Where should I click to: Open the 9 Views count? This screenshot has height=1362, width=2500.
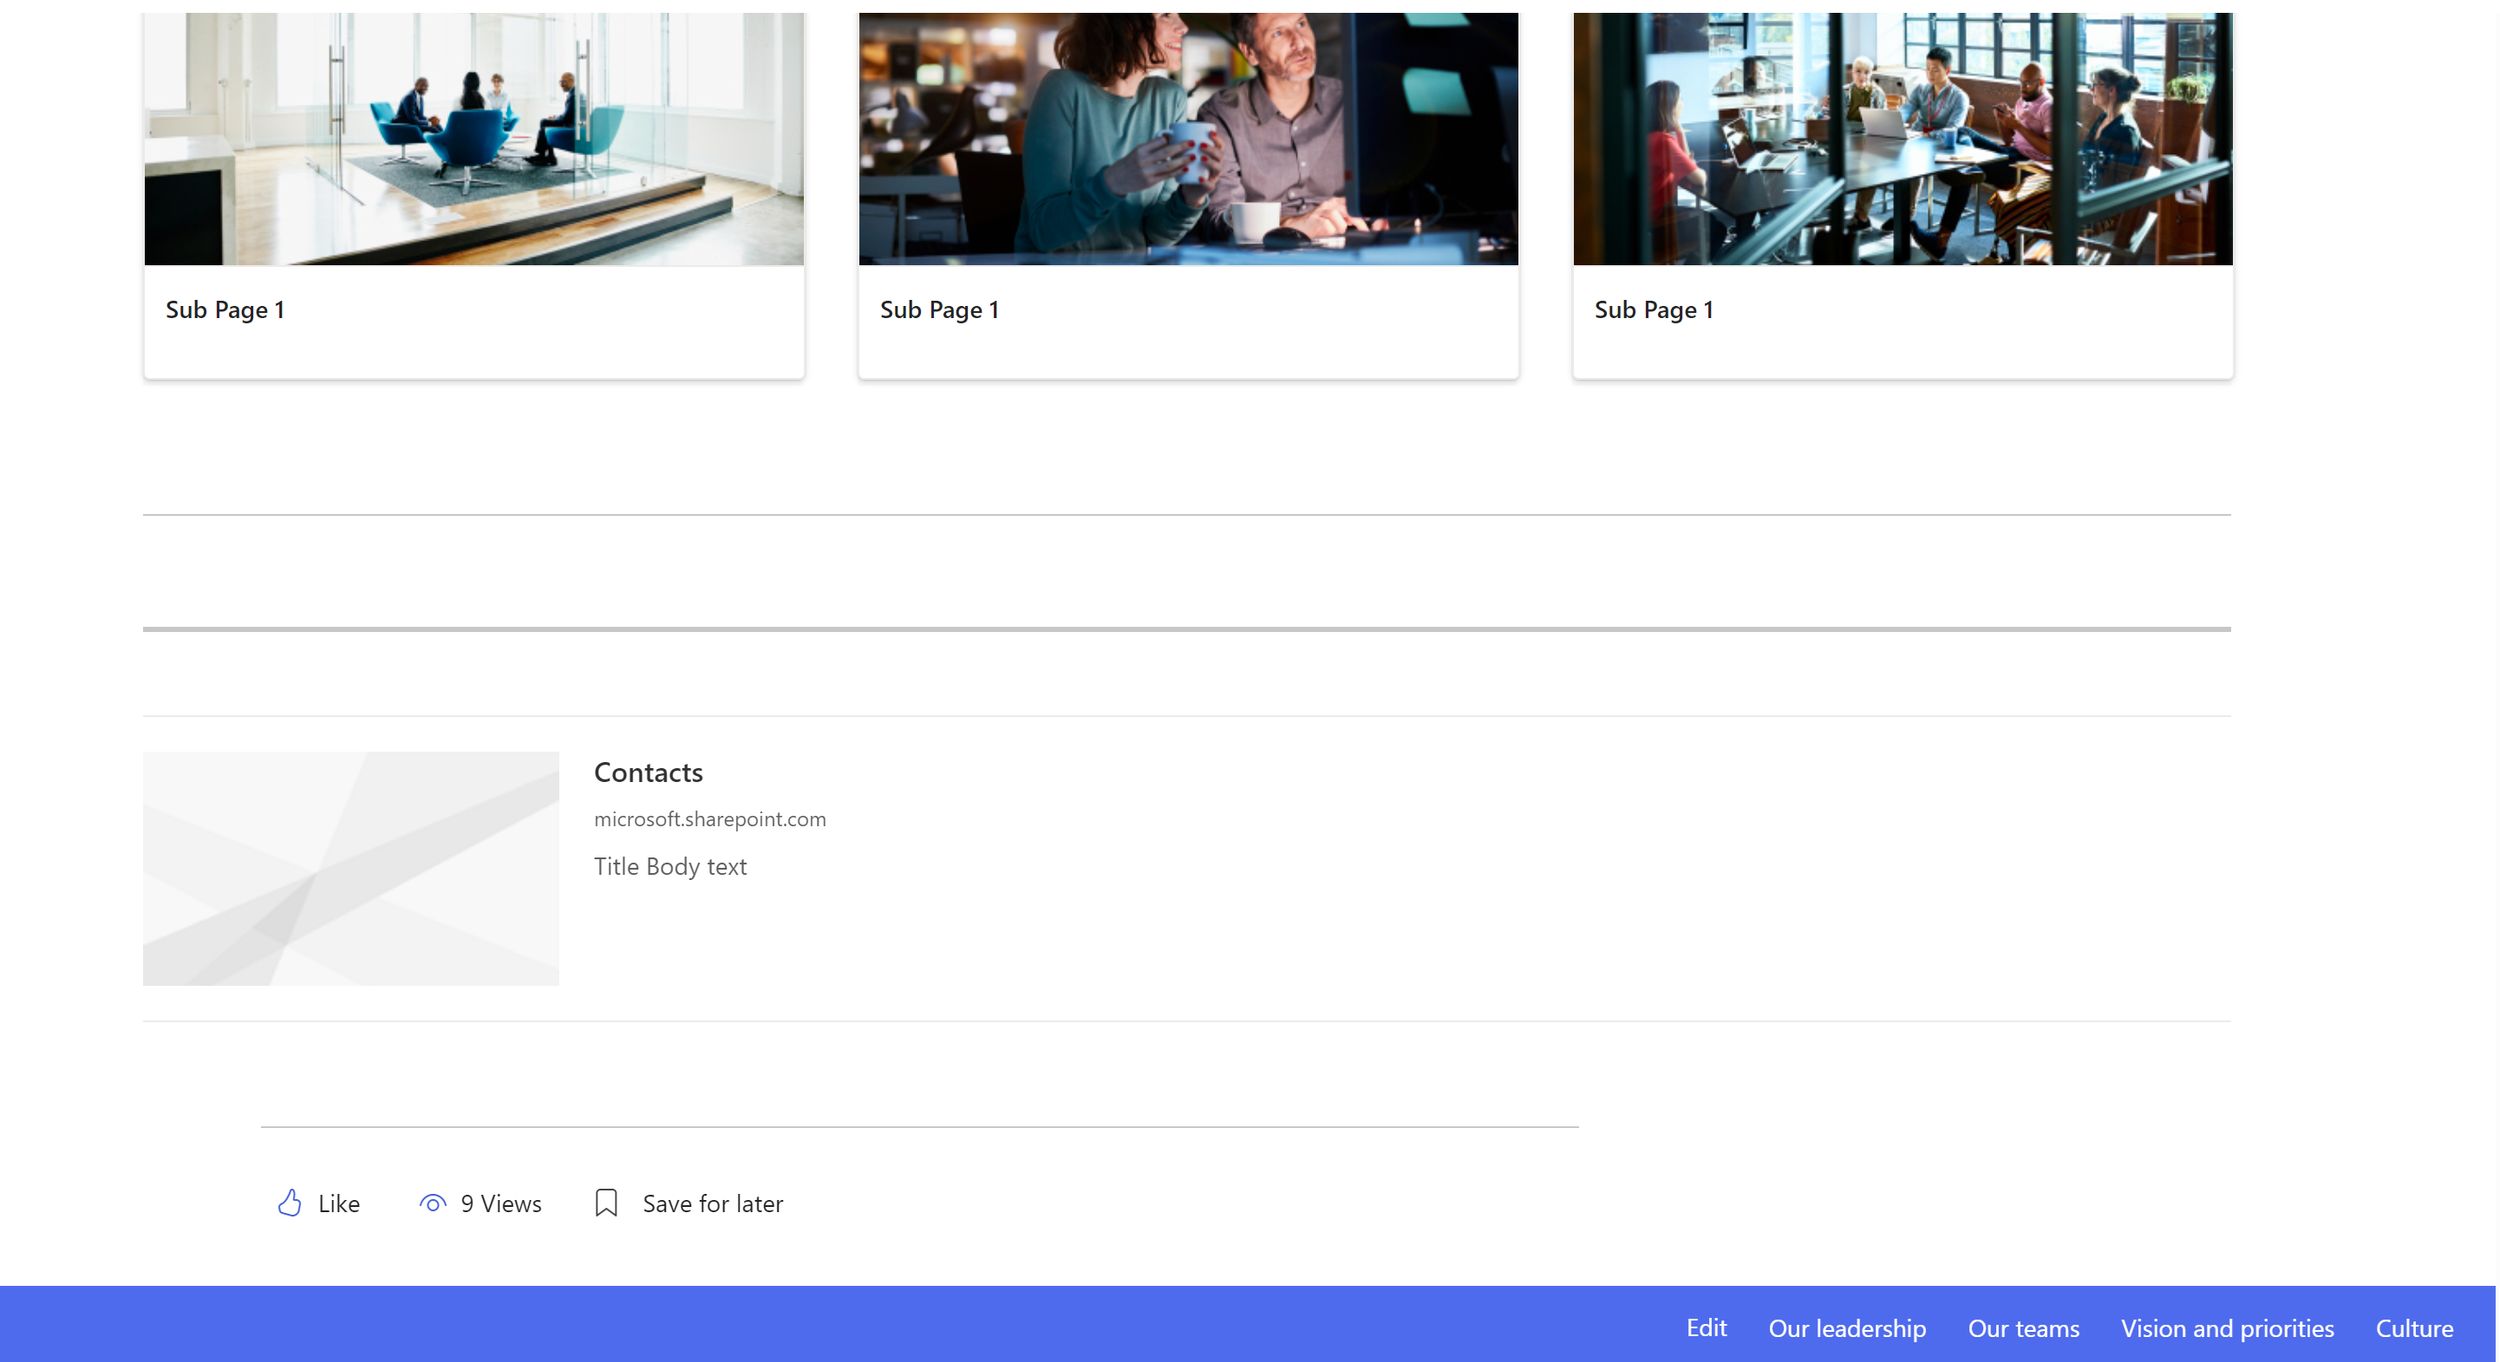(501, 1203)
